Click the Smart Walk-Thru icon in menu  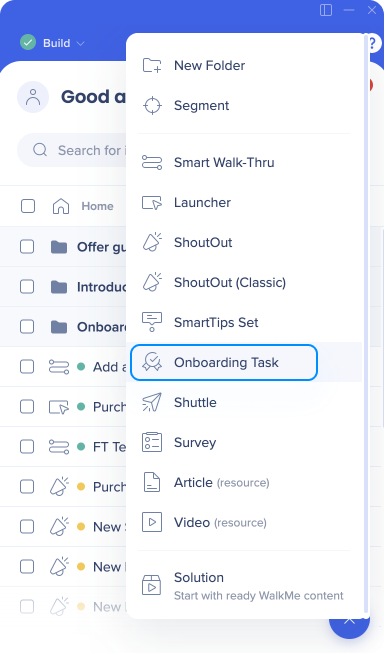click(x=152, y=162)
